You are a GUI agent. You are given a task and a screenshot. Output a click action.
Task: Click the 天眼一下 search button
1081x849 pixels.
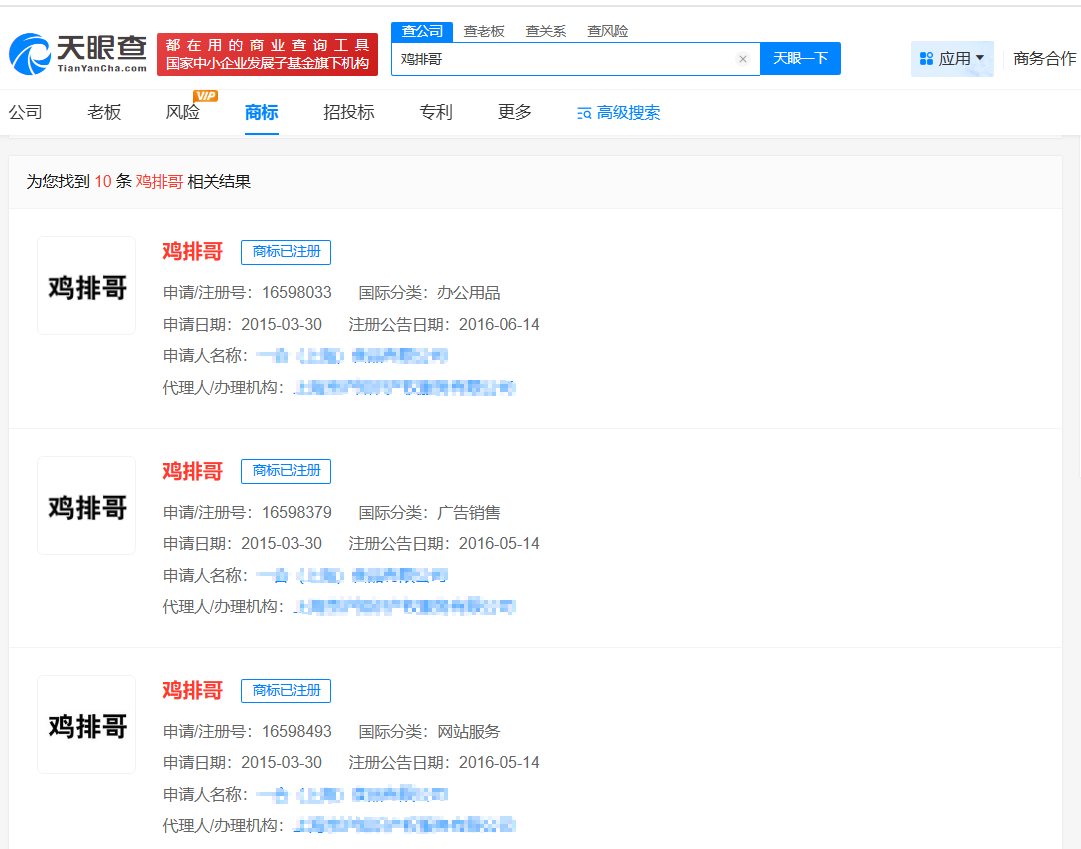coord(800,60)
